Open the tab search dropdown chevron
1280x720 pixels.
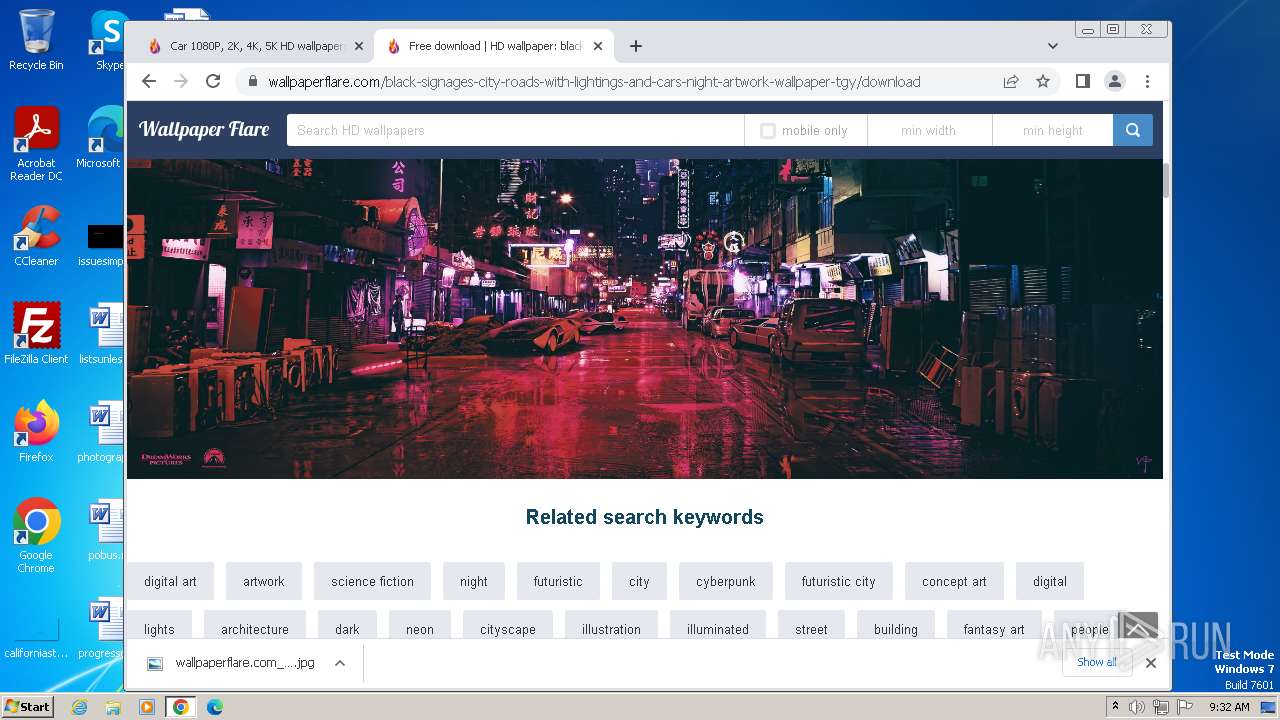1052,46
